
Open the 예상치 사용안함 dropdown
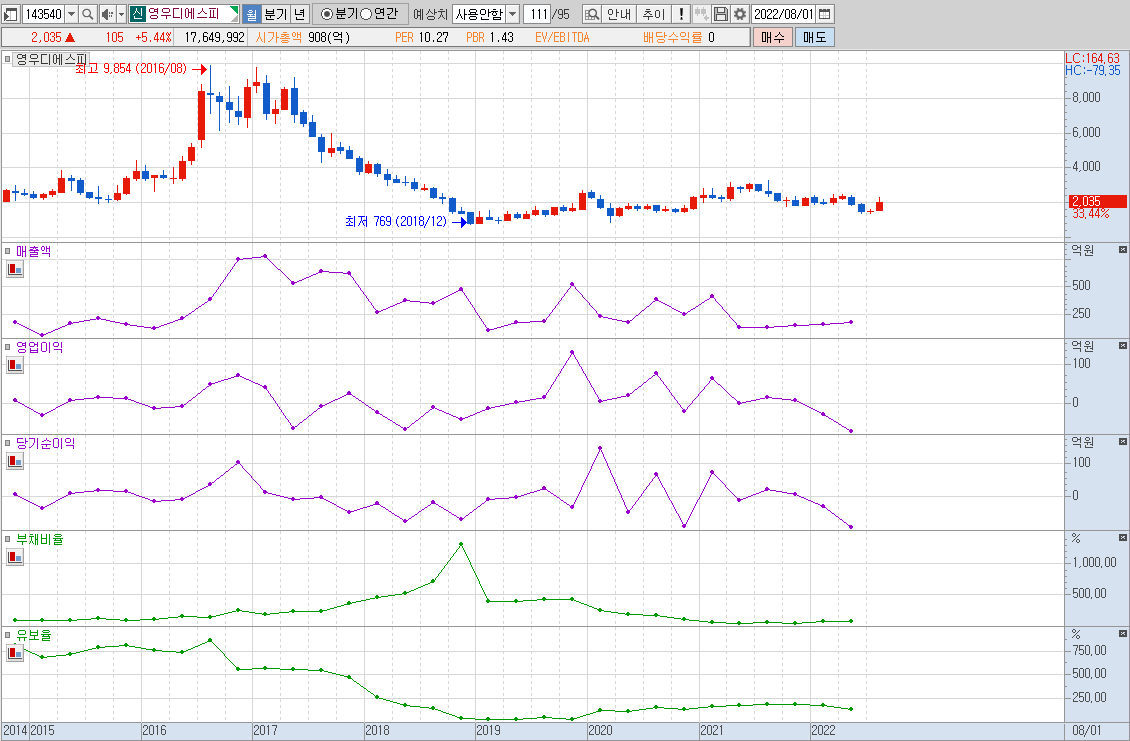tap(512, 14)
